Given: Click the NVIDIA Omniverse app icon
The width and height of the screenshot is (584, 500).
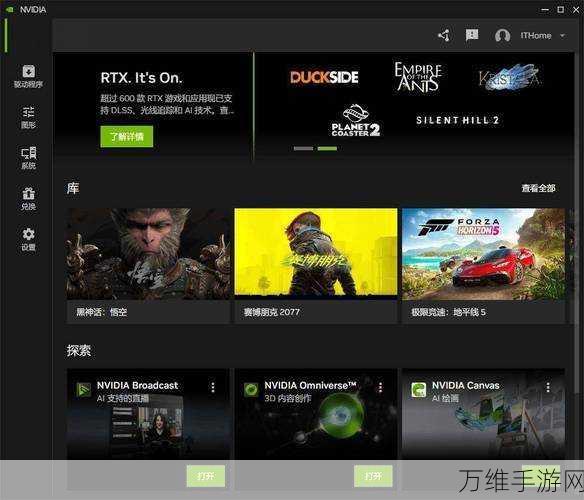Looking at the screenshot, I should click(x=251, y=390).
